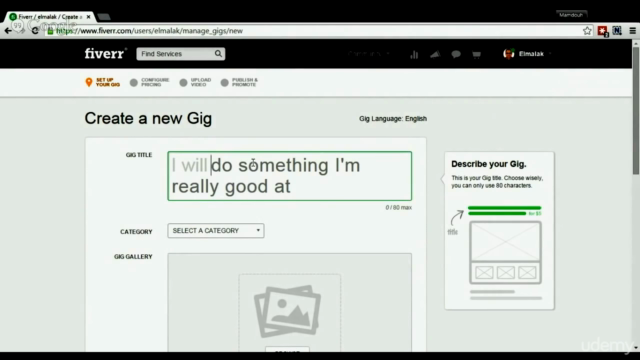Viewport: 640px width, 360px height.
Task: Click the '0 / 80 max' character counter
Action: pyautogui.click(x=399, y=207)
